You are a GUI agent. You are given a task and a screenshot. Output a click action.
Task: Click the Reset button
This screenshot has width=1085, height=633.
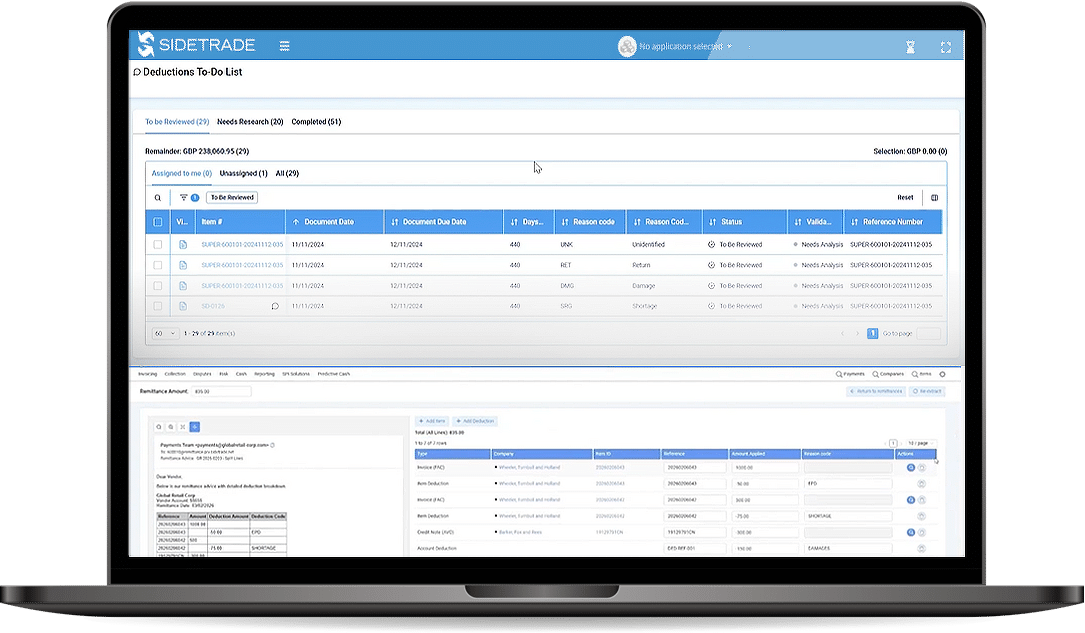coord(905,198)
